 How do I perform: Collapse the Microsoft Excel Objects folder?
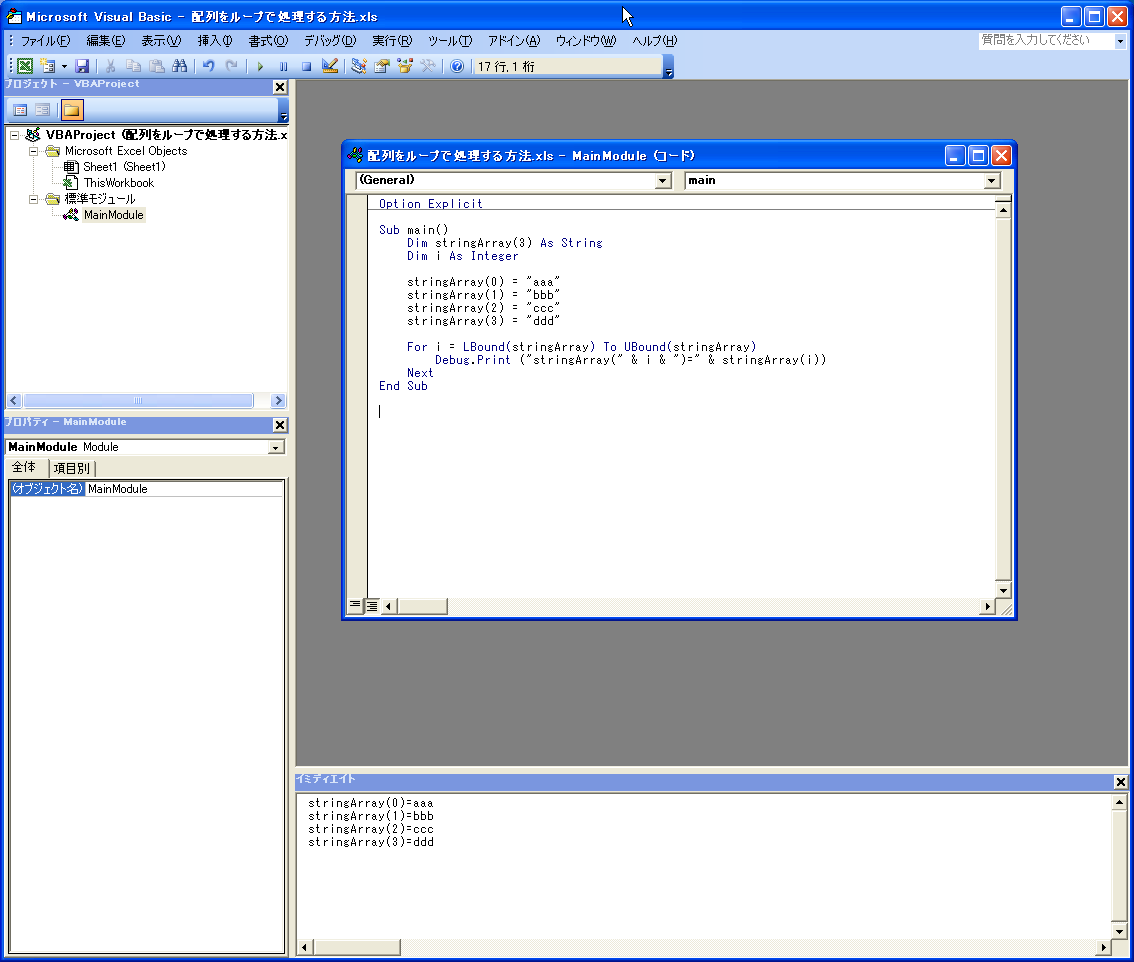(33, 151)
